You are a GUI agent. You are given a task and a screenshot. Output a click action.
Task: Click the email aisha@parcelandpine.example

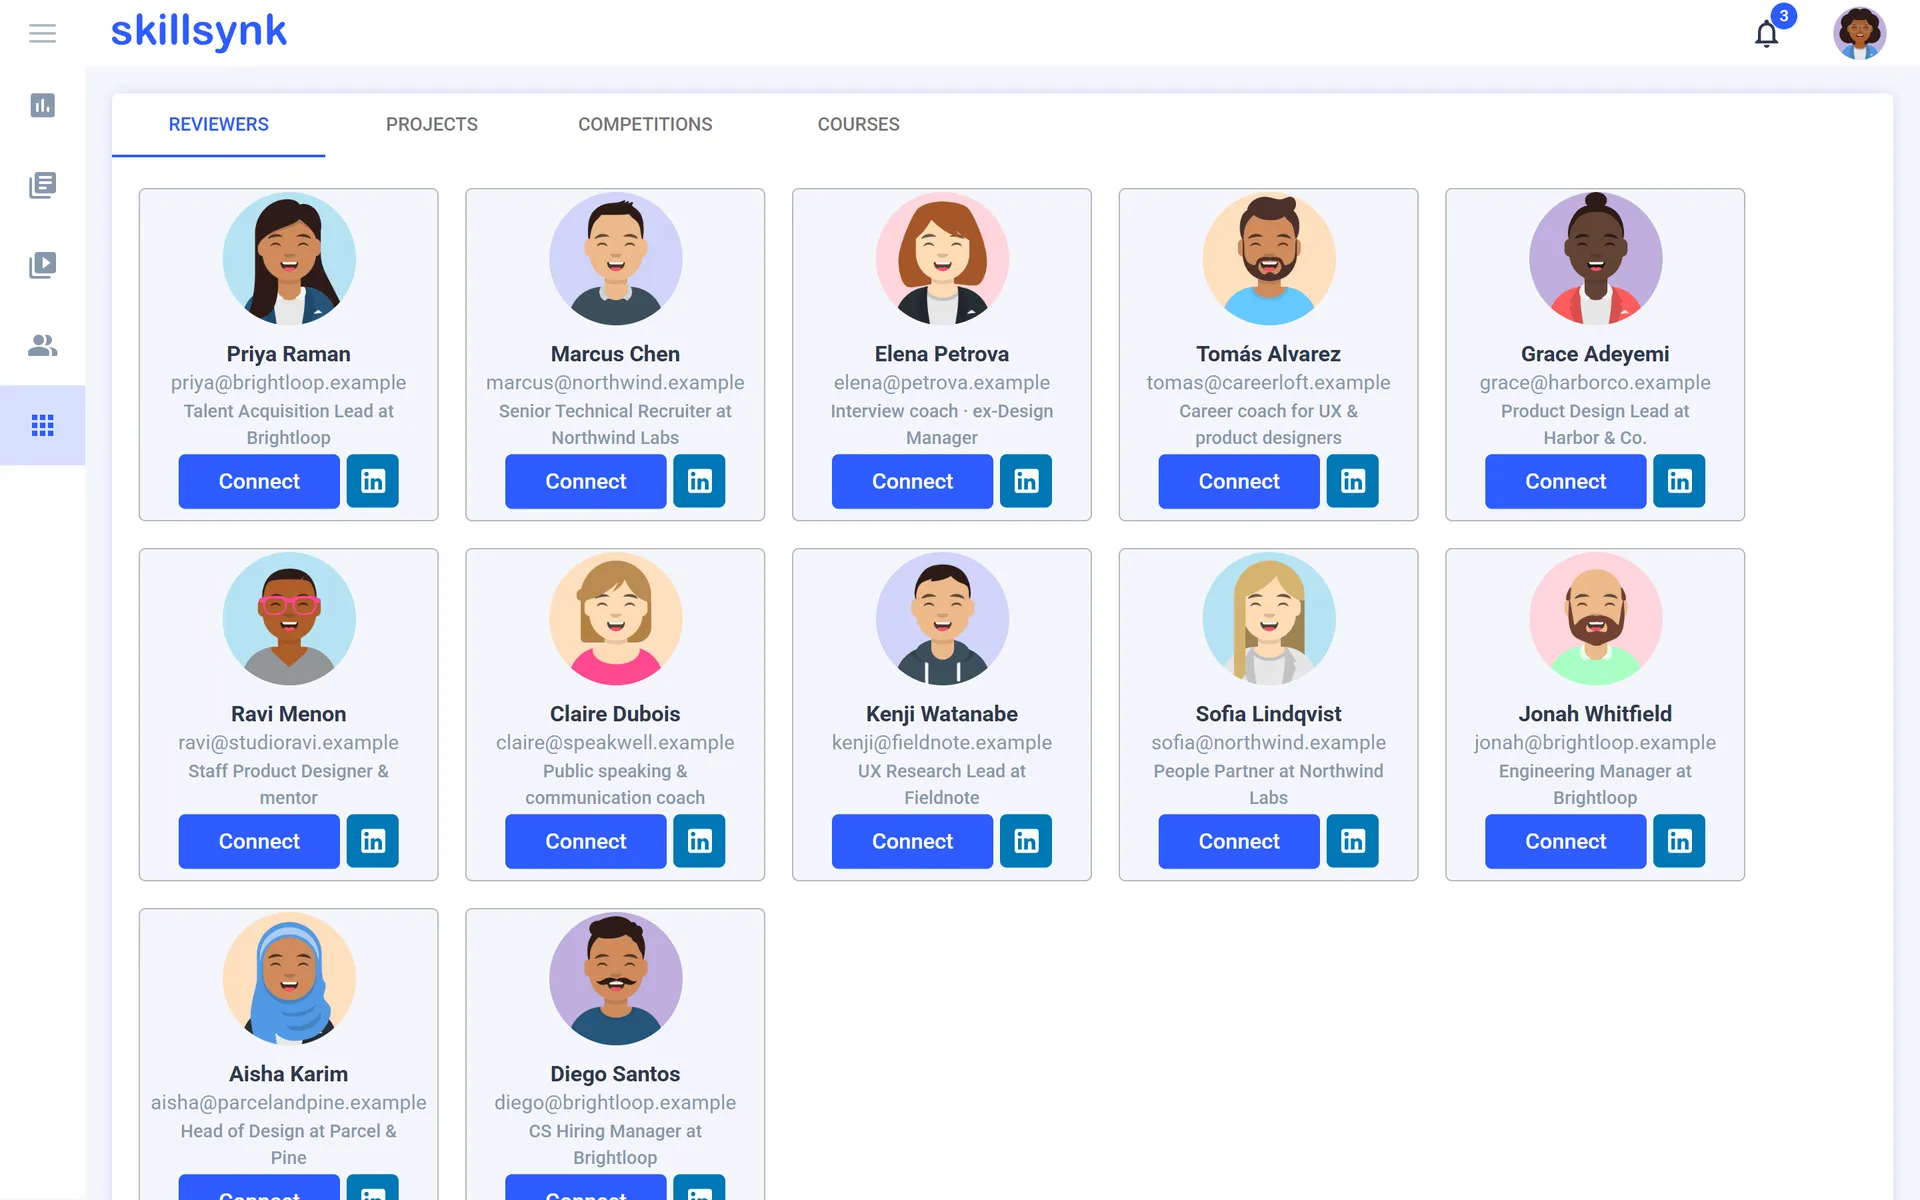[x=288, y=1102]
